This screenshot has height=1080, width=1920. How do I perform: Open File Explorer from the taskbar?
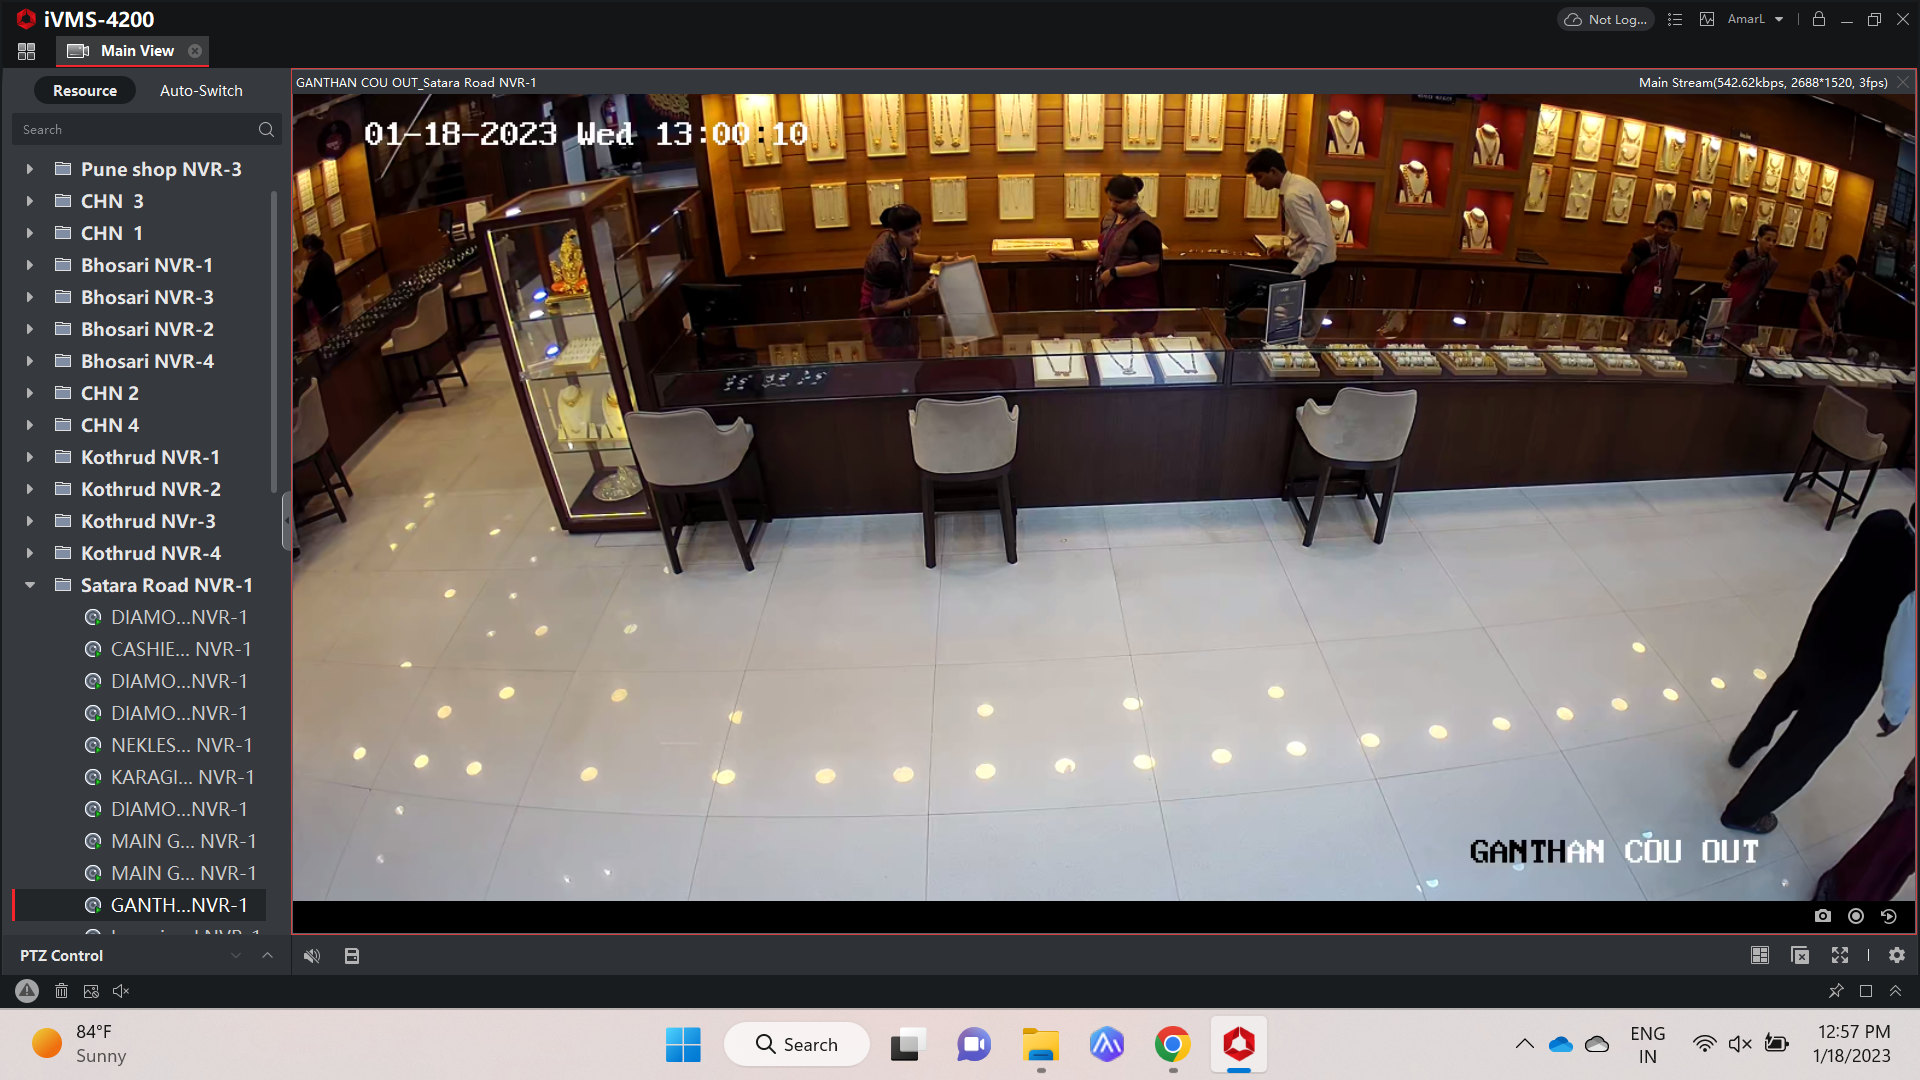click(x=1041, y=1045)
